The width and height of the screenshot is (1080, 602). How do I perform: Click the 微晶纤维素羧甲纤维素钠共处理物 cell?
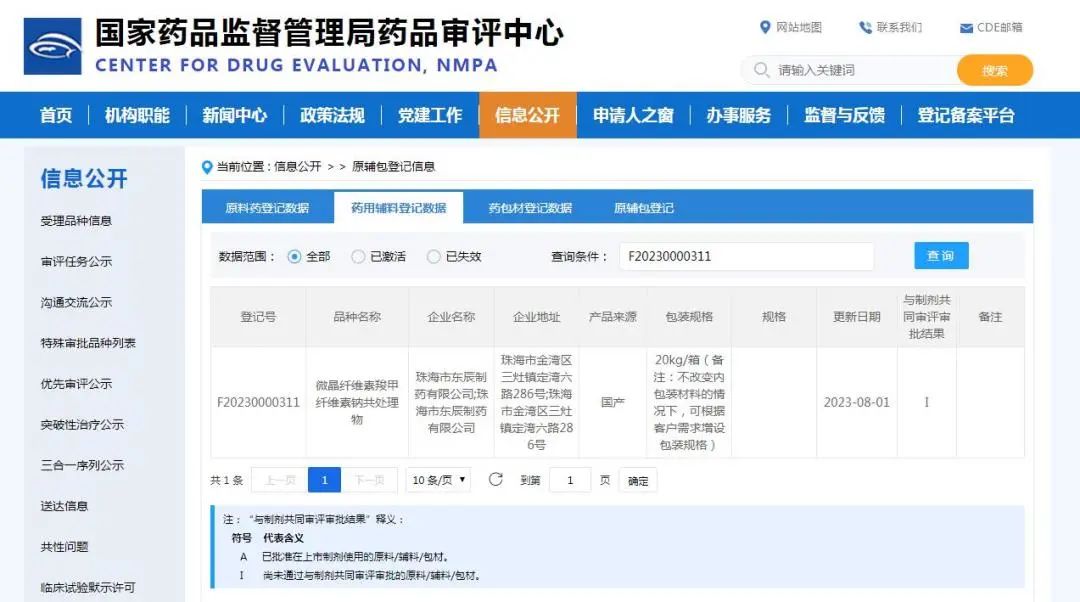pos(357,402)
